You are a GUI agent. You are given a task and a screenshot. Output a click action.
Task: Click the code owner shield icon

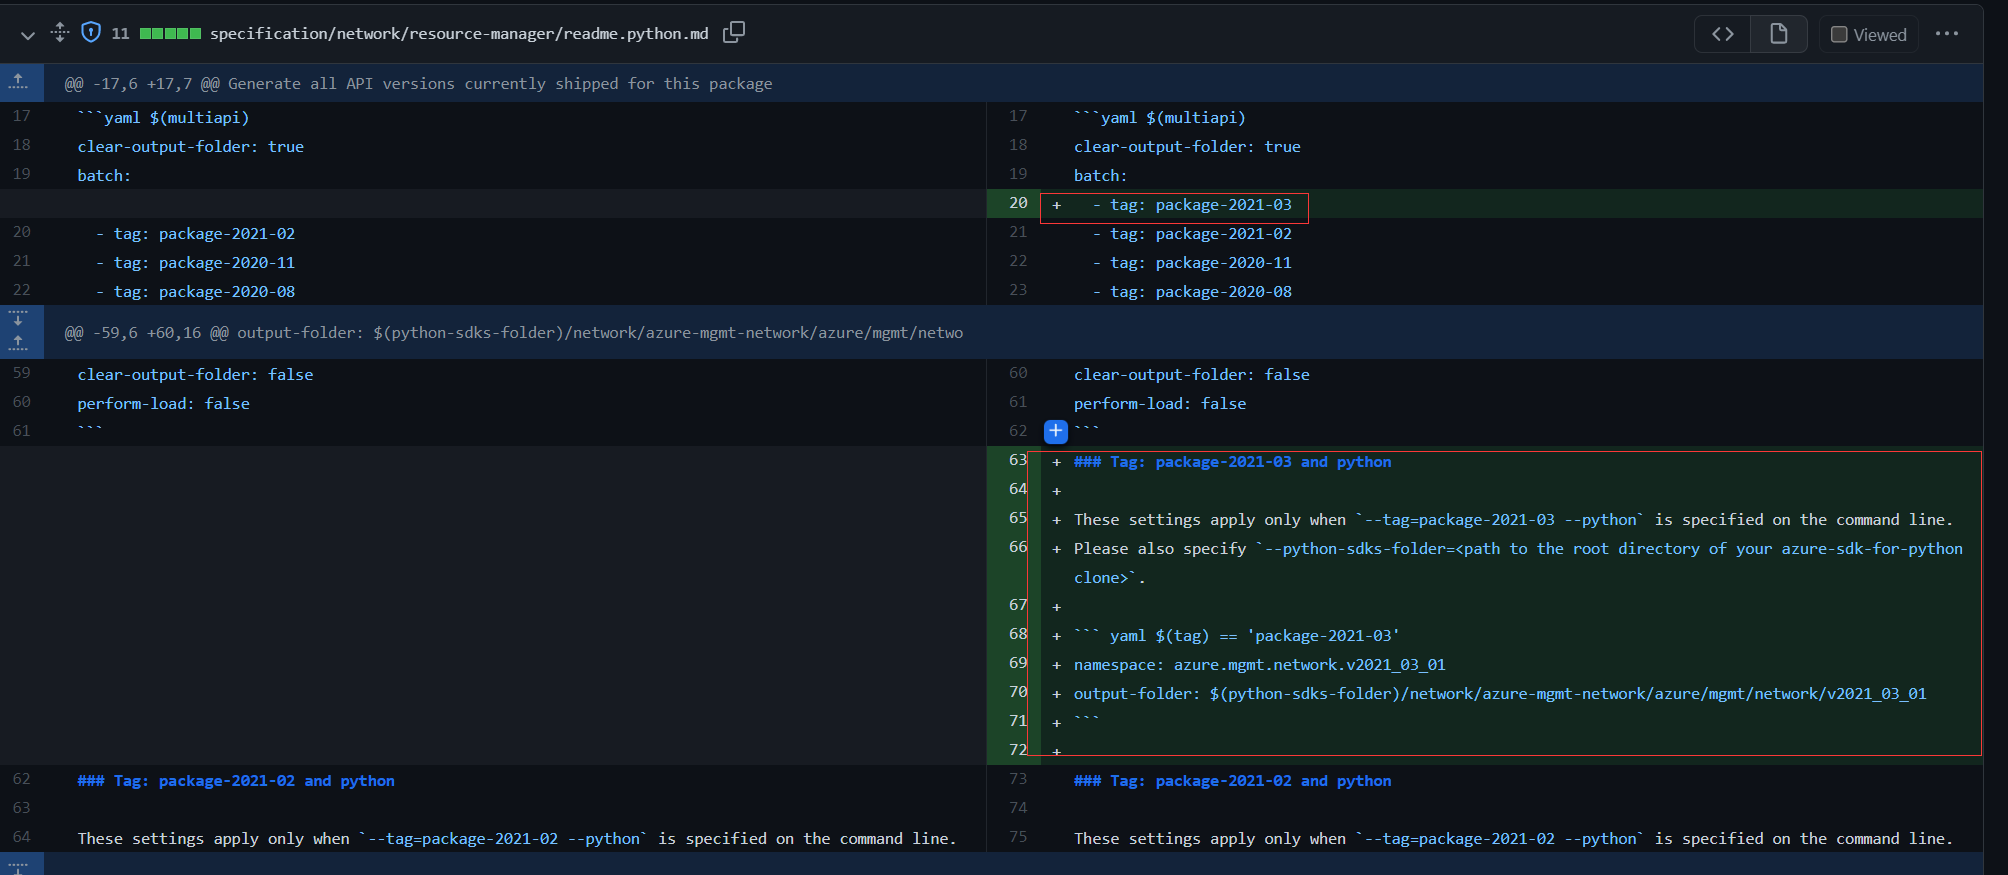pyautogui.click(x=91, y=33)
